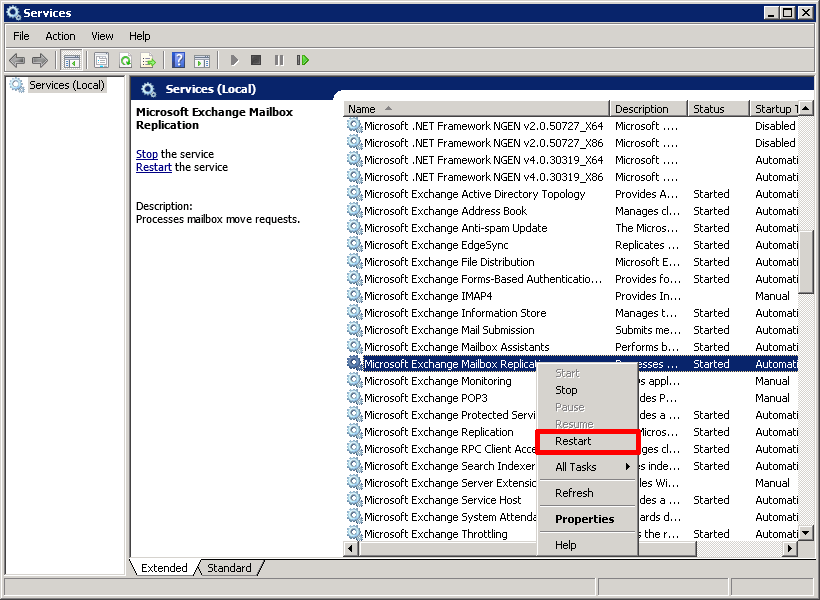Click gear icon of Microsoft Exchange Throttling

point(355,534)
